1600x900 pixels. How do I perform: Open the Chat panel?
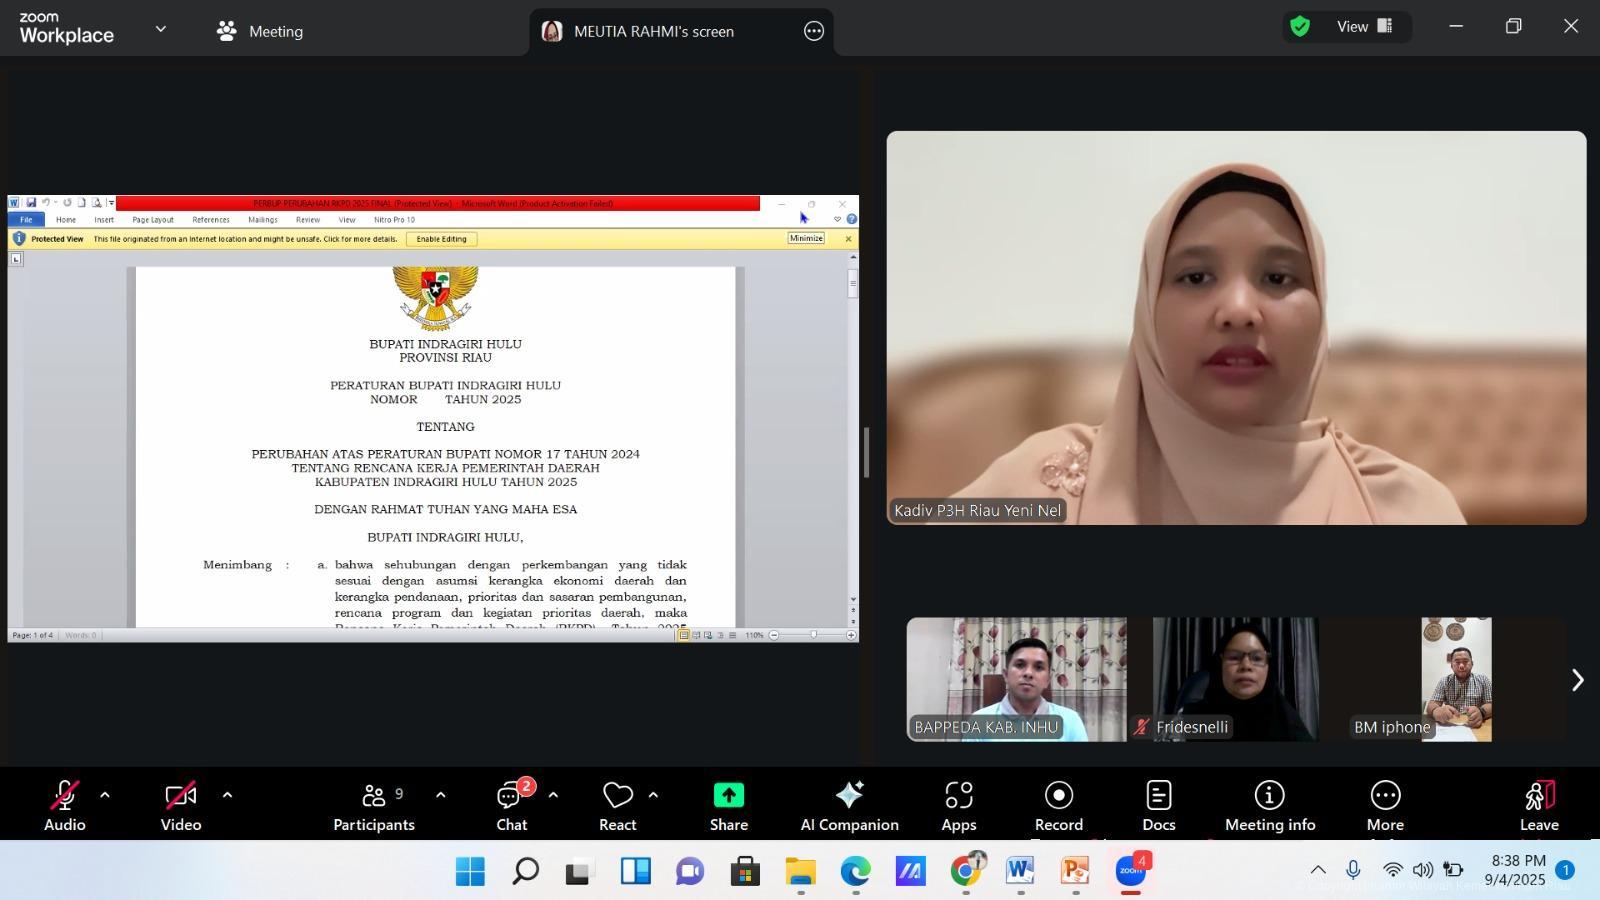click(512, 806)
